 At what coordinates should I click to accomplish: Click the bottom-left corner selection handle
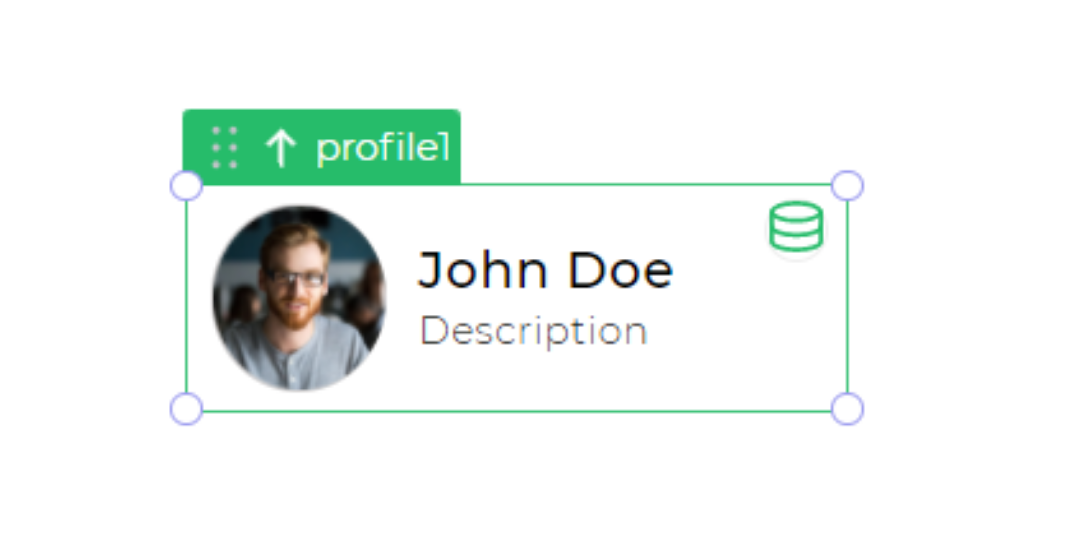point(186,409)
